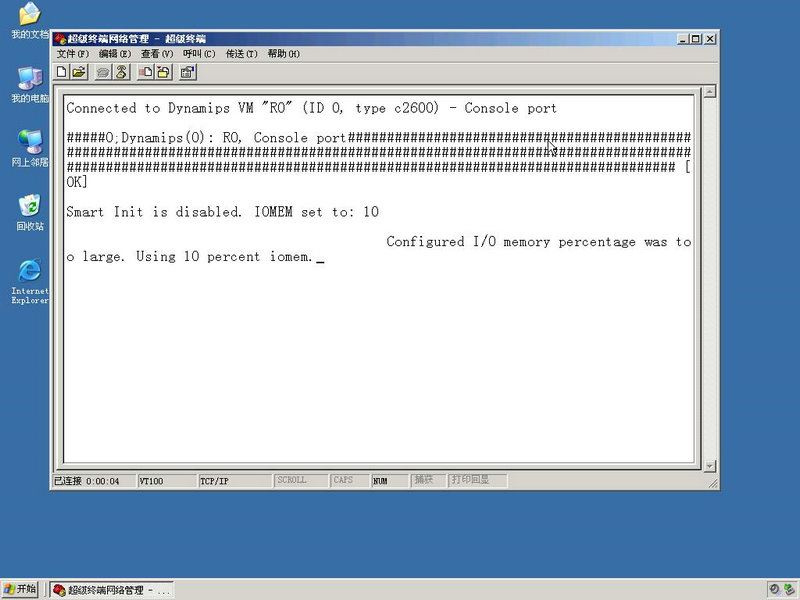Viewport: 800px width, 600px height.
Task: Close the HyperTerminal window
Action: pos(710,39)
